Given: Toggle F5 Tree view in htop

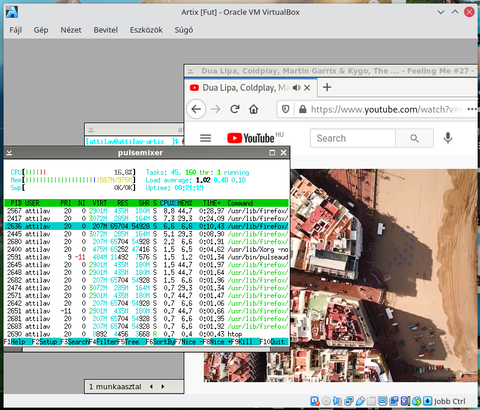Looking at the screenshot, I should pyautogui.click(x=132, y=342).
